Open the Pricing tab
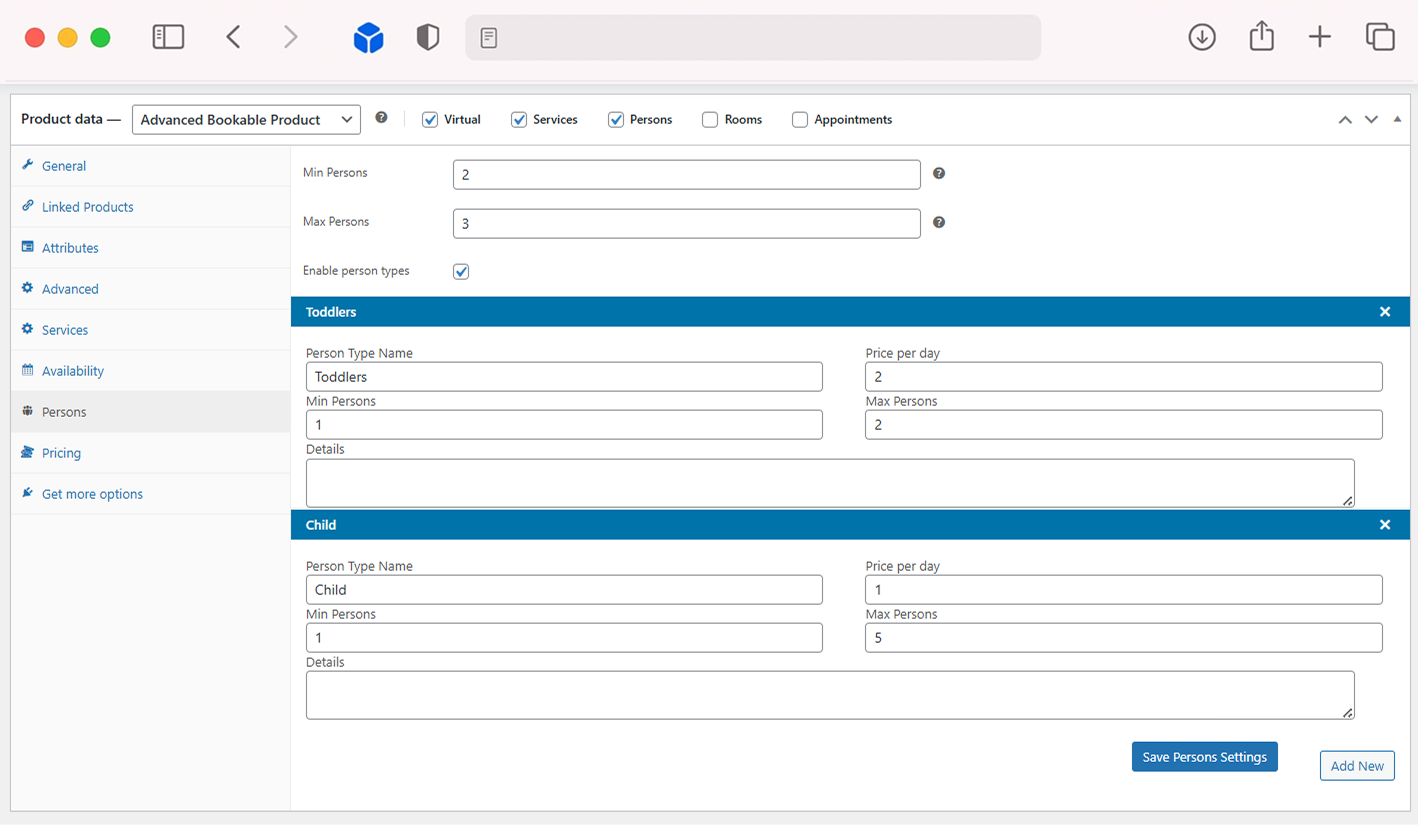 click(x=61, y=453)
